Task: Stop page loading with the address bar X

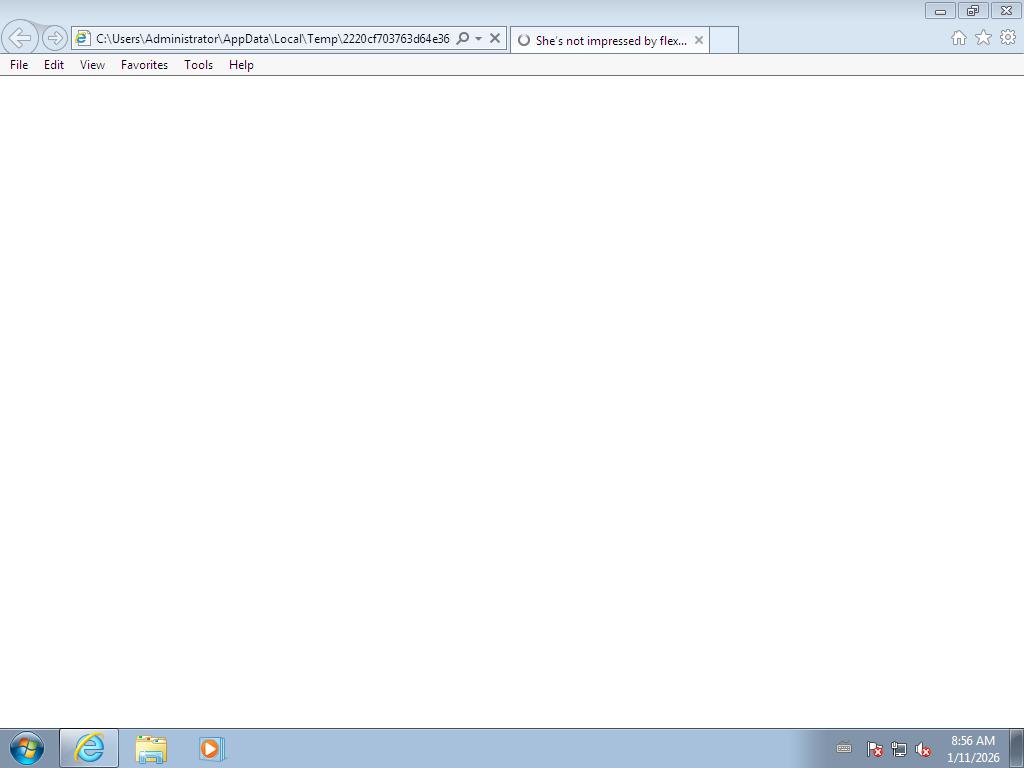Action: coord(494,38)
